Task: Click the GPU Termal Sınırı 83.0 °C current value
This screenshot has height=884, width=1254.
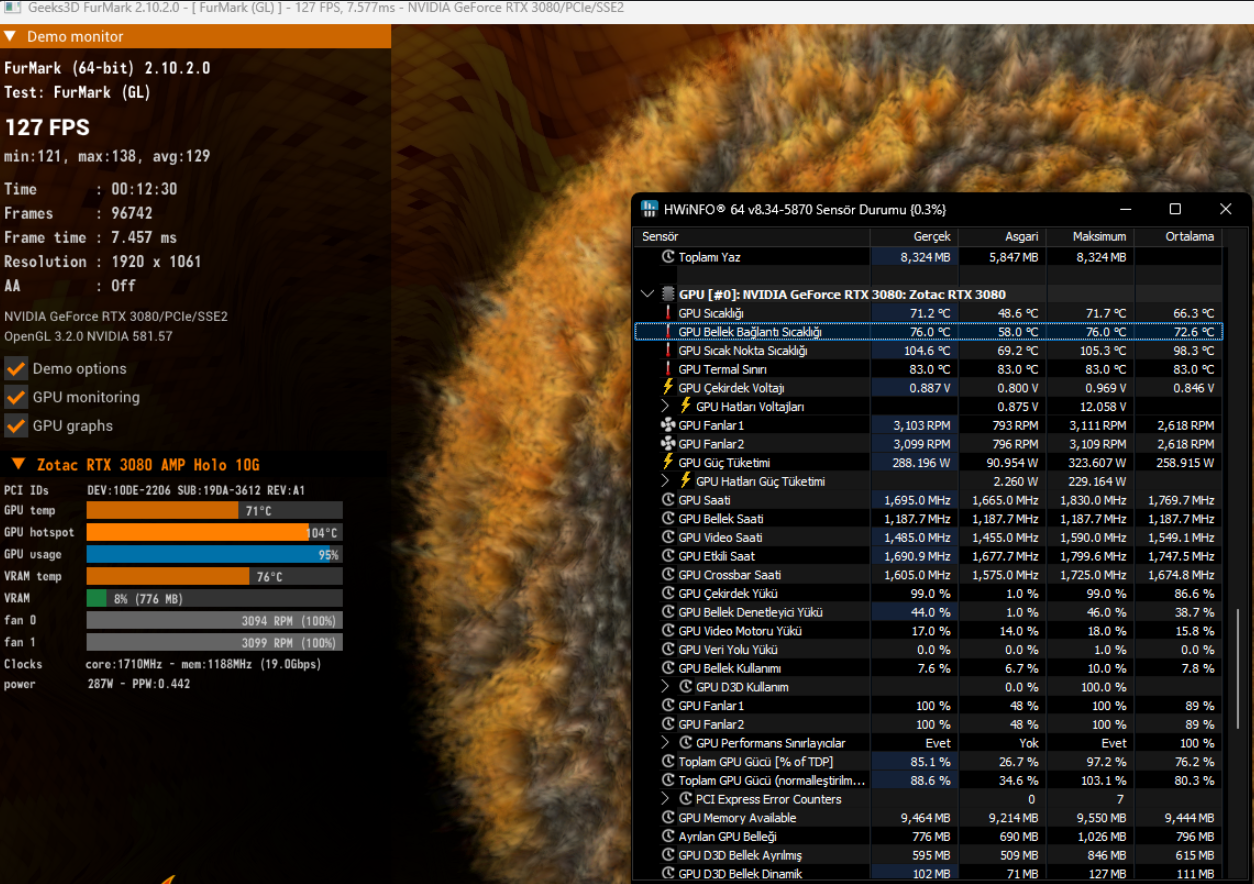Action: (929, 369)
